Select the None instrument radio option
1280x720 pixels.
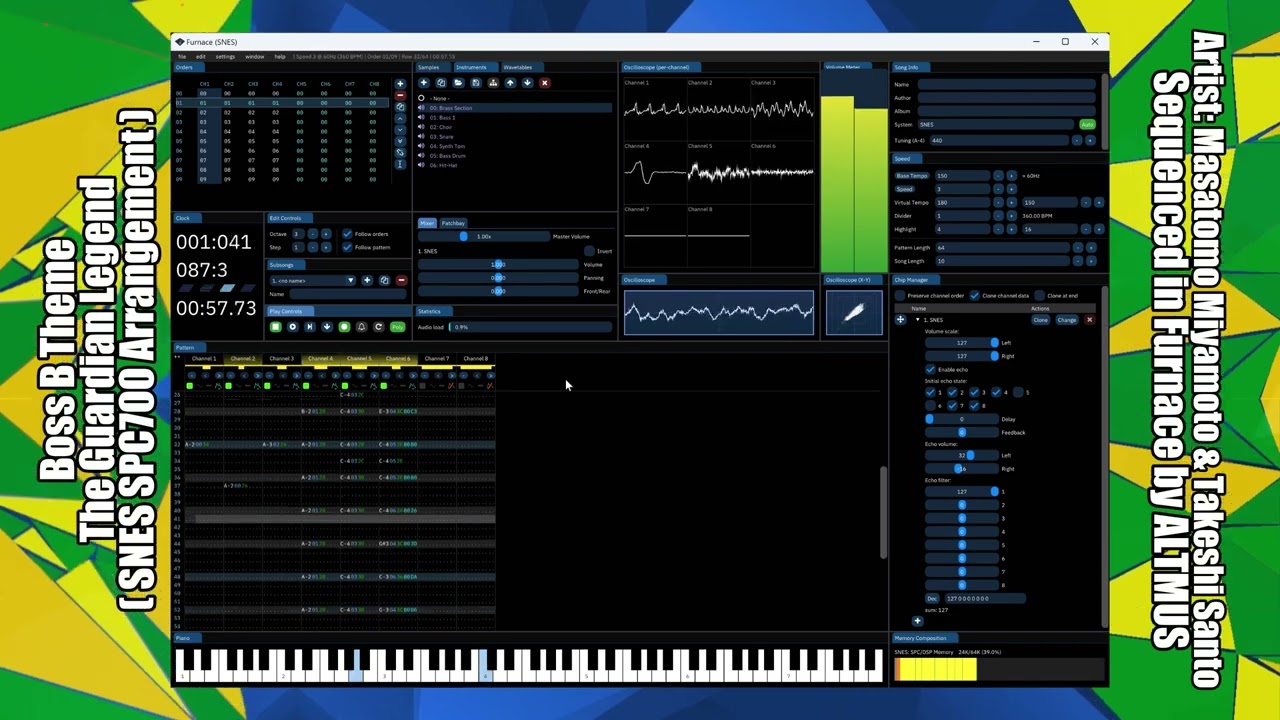pyautogui.click(x=421, y=98)
